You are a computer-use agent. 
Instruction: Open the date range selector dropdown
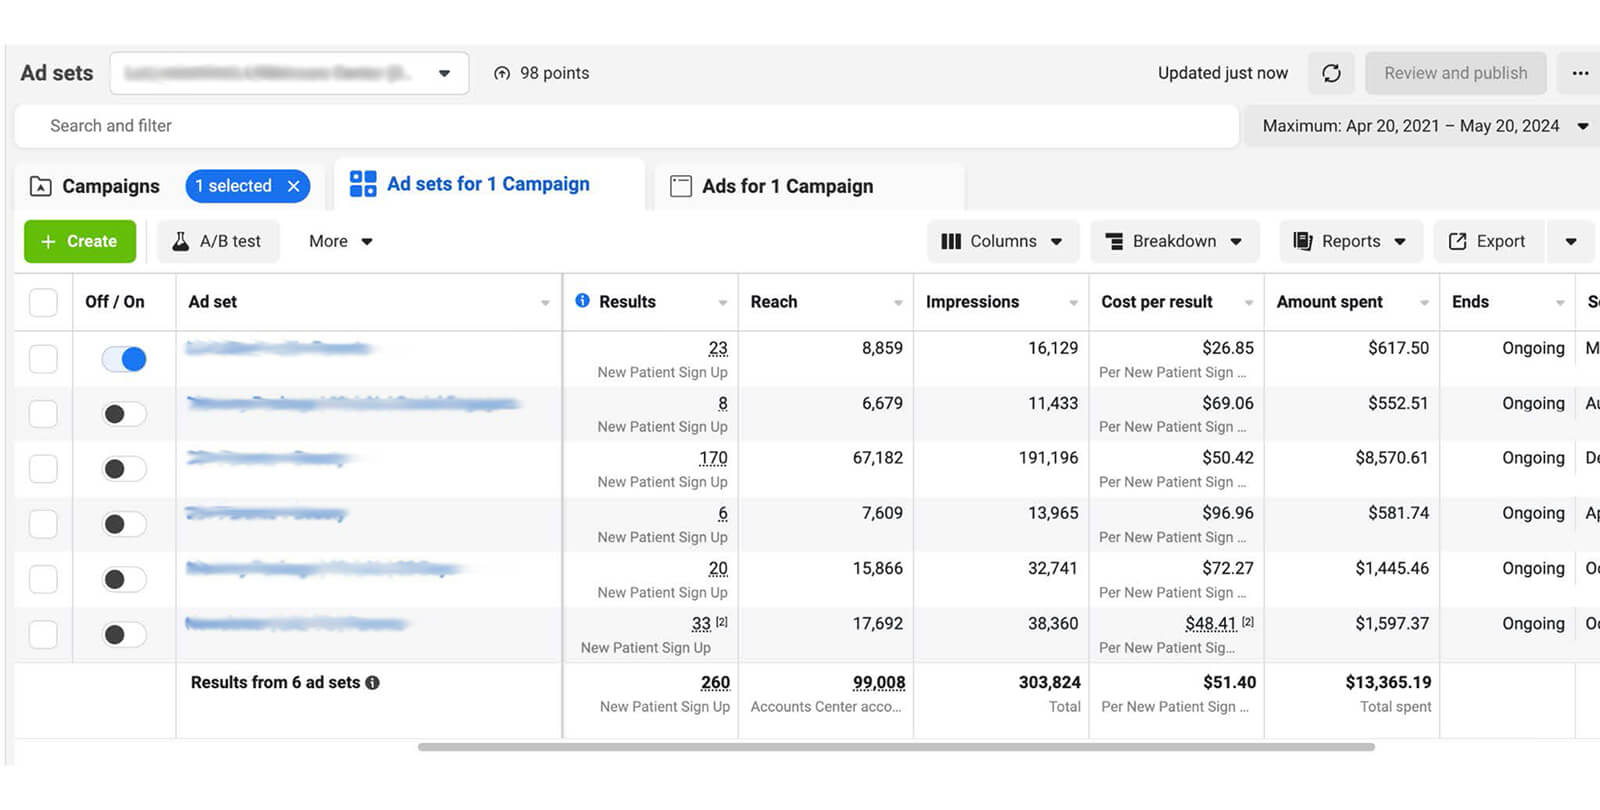(x=1420, y=126)
